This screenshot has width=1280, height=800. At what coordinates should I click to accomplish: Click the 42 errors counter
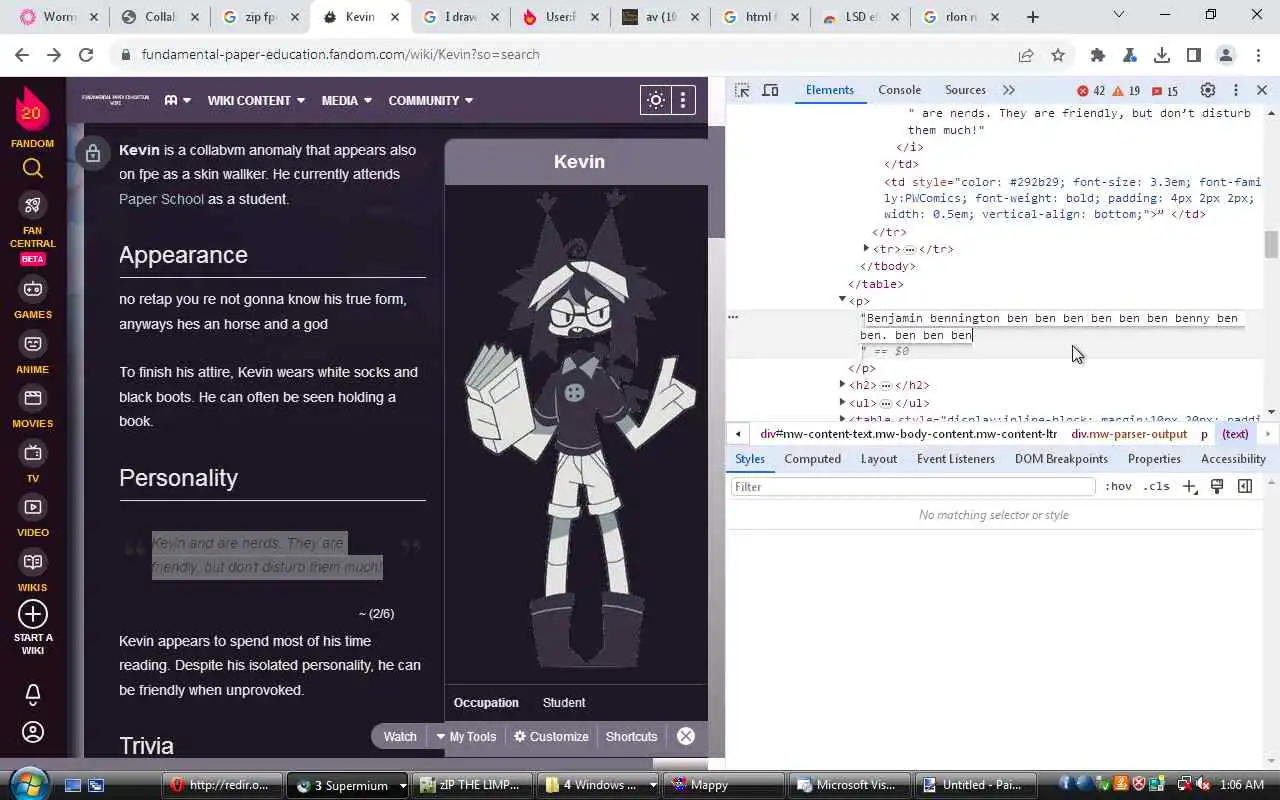pyautogui.click(x=1091, y=91)
